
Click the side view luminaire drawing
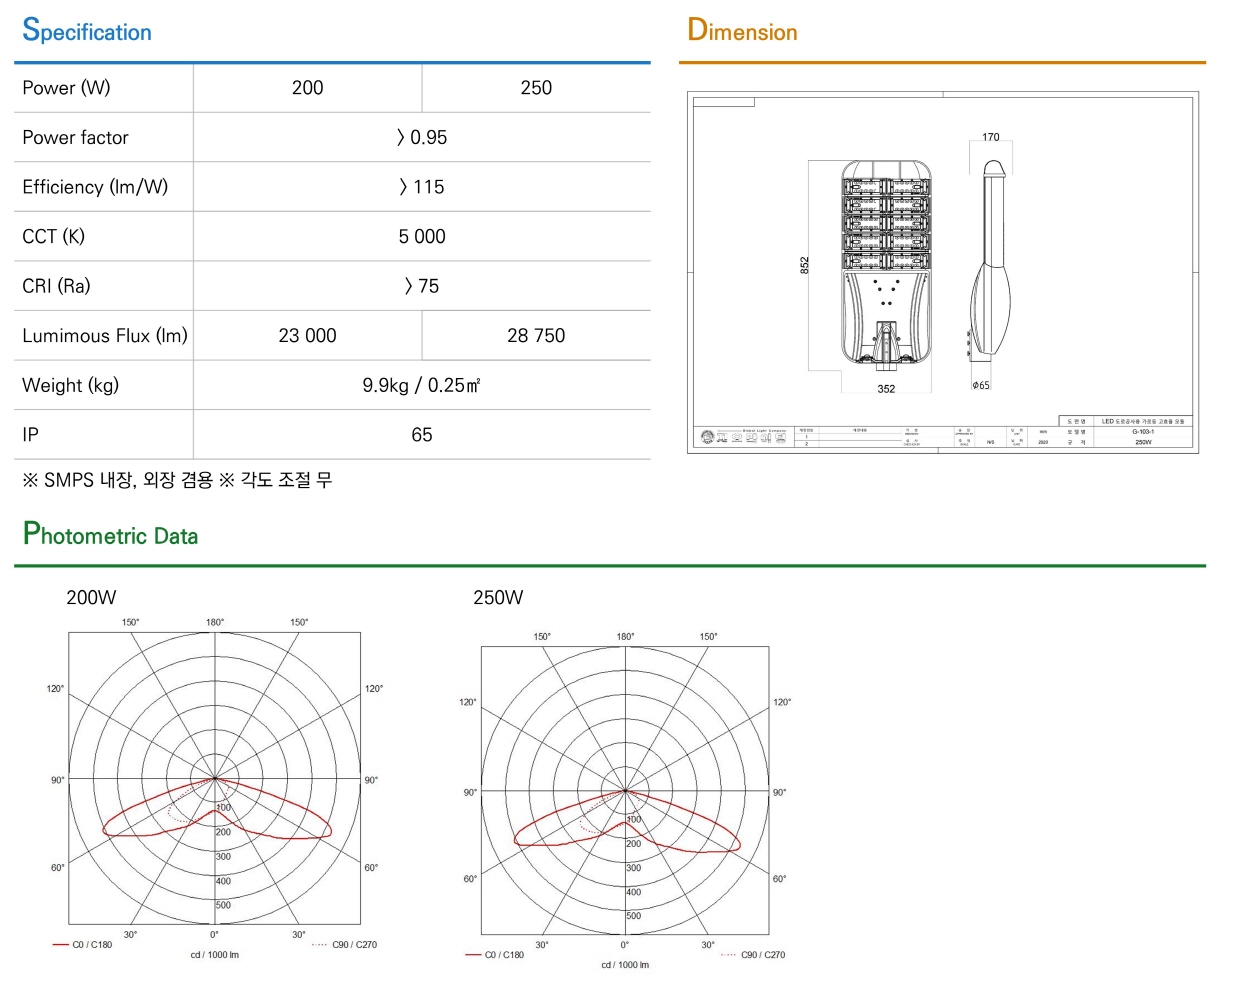click(x=990, y=262)
